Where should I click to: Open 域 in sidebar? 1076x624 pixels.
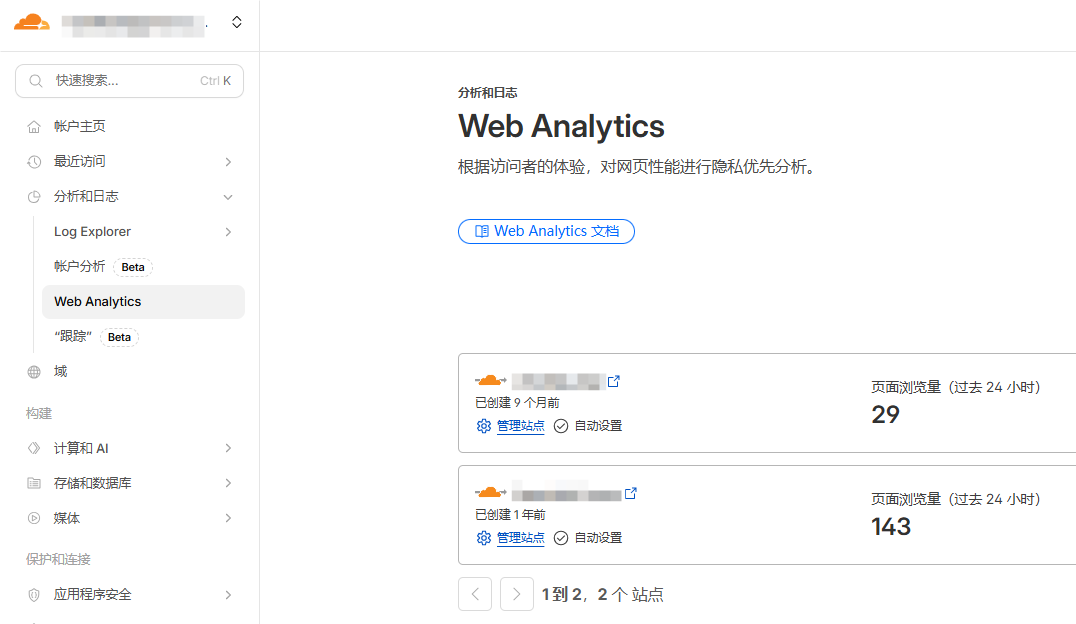point(60,371)
